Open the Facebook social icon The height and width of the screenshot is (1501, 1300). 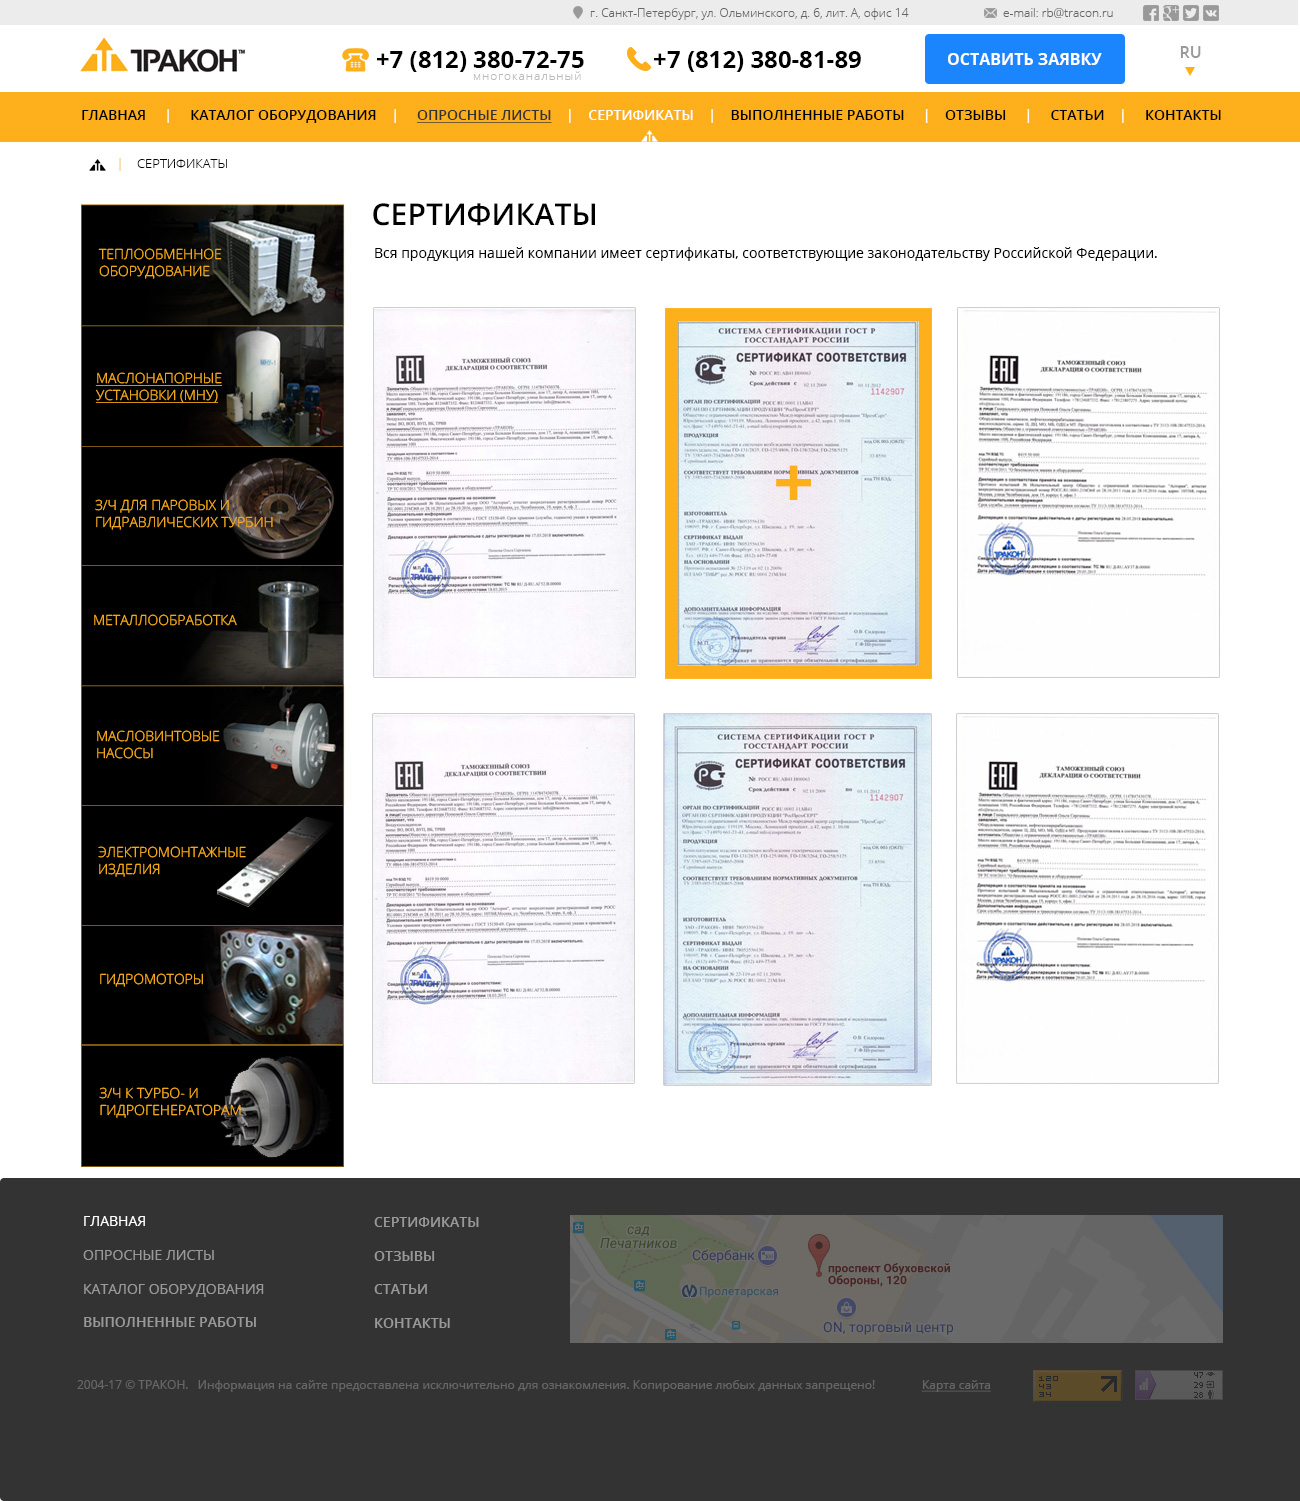pyautogui.click(x=1151, y=13)
